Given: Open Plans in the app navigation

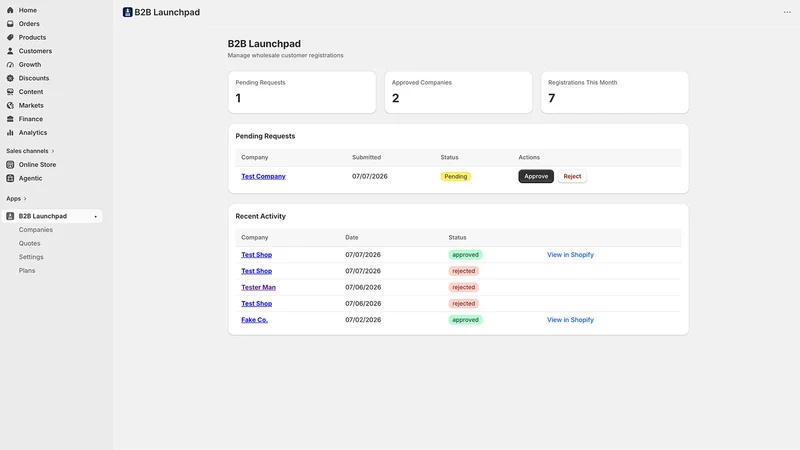Looking at the screenshot, I should (x=27, y=270).
